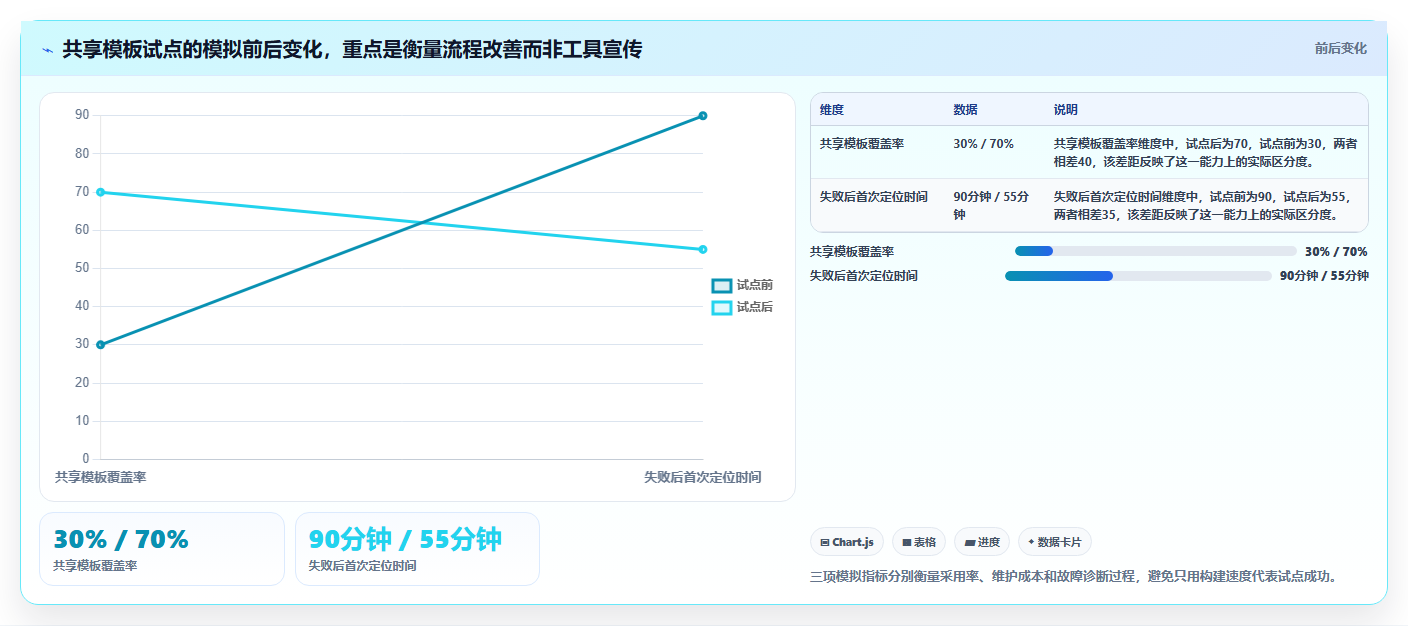Viewport: 1408px width, 626px height.
Task: Click the lightning icon beside the title
Action: [47, 50]
